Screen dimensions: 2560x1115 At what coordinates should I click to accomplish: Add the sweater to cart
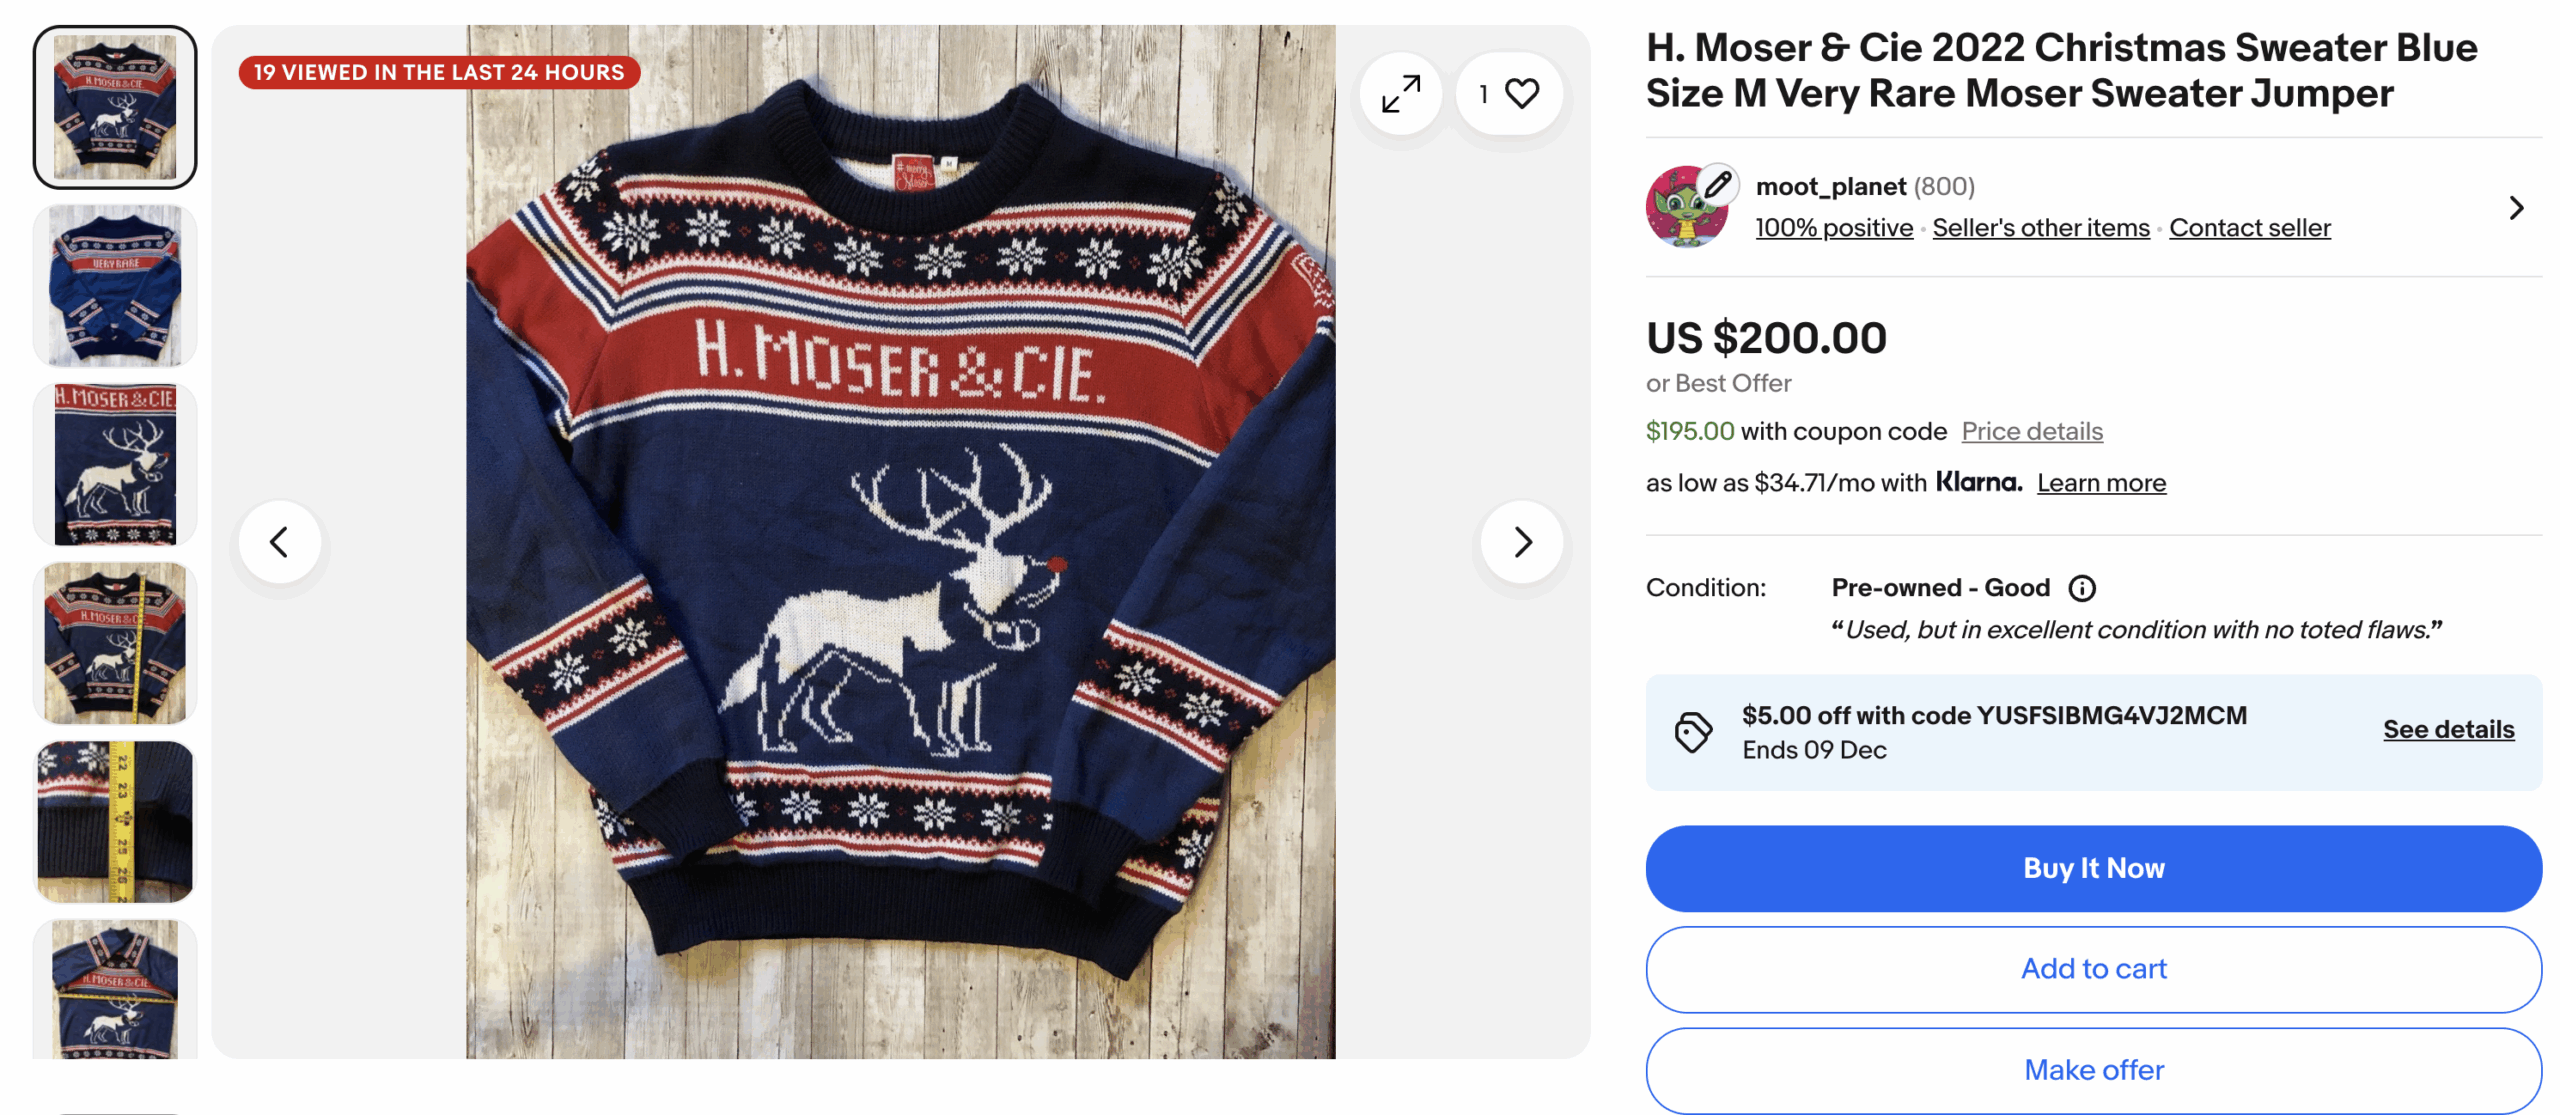(2093, 969)
